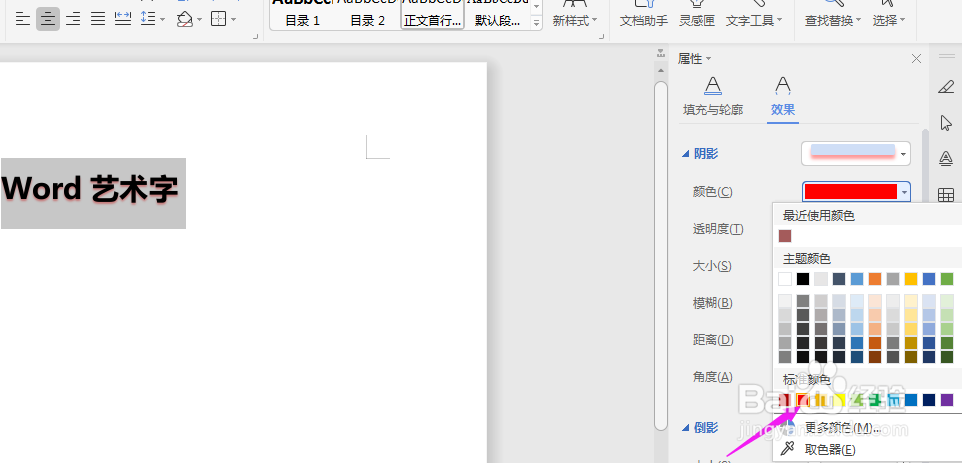Click the 距离(D) label

(x=713, y=339)
